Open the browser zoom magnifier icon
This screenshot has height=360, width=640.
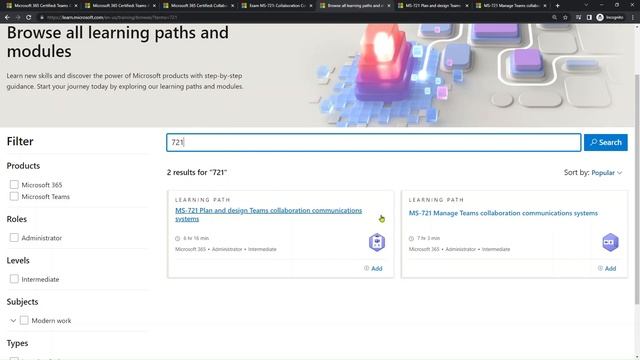coord(554,18)
